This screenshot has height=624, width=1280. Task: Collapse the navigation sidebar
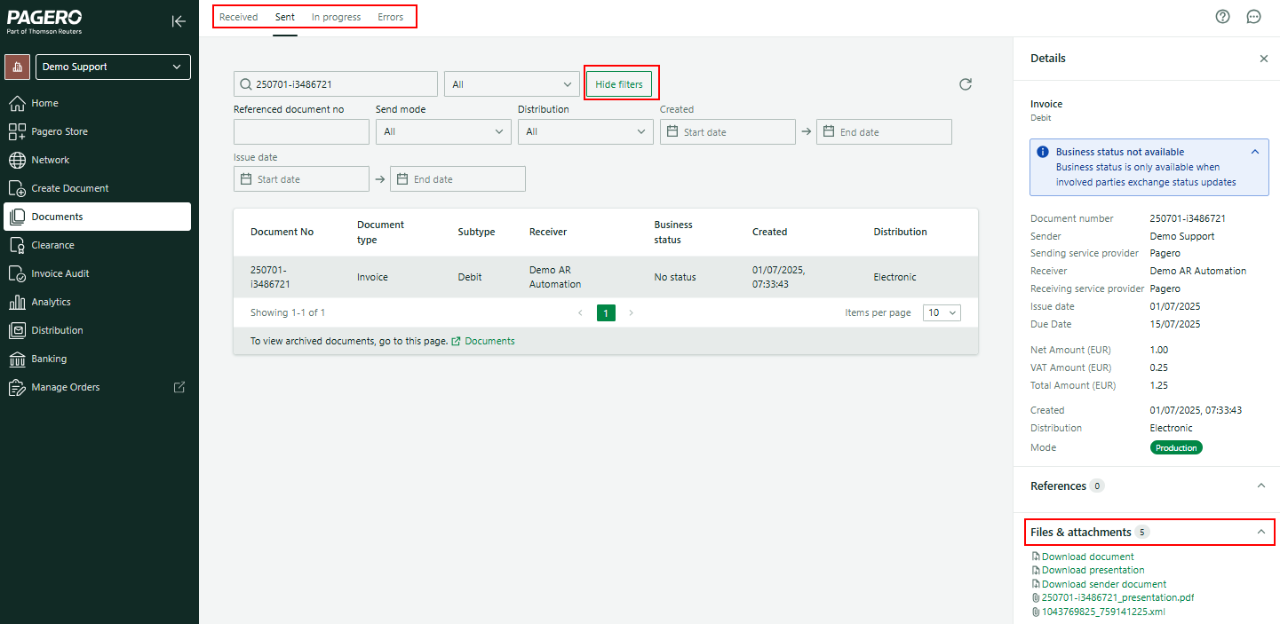(x=178, y=21)
